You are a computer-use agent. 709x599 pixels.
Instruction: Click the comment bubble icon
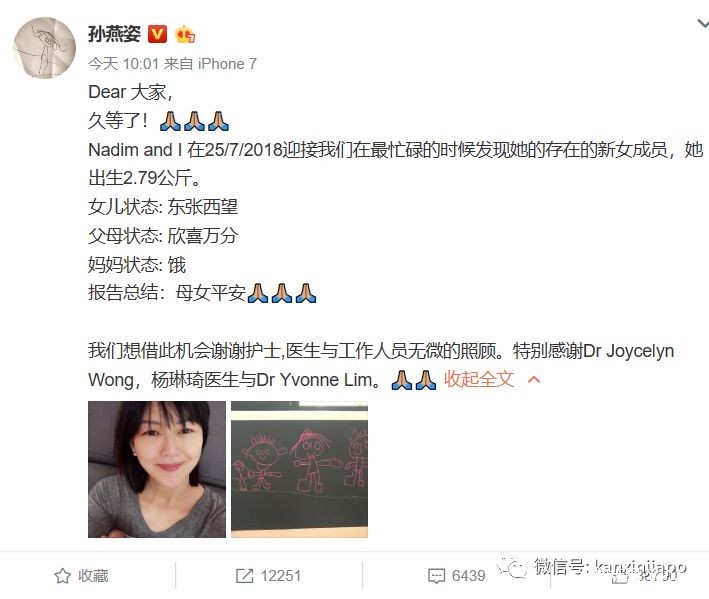pos(436,576)
